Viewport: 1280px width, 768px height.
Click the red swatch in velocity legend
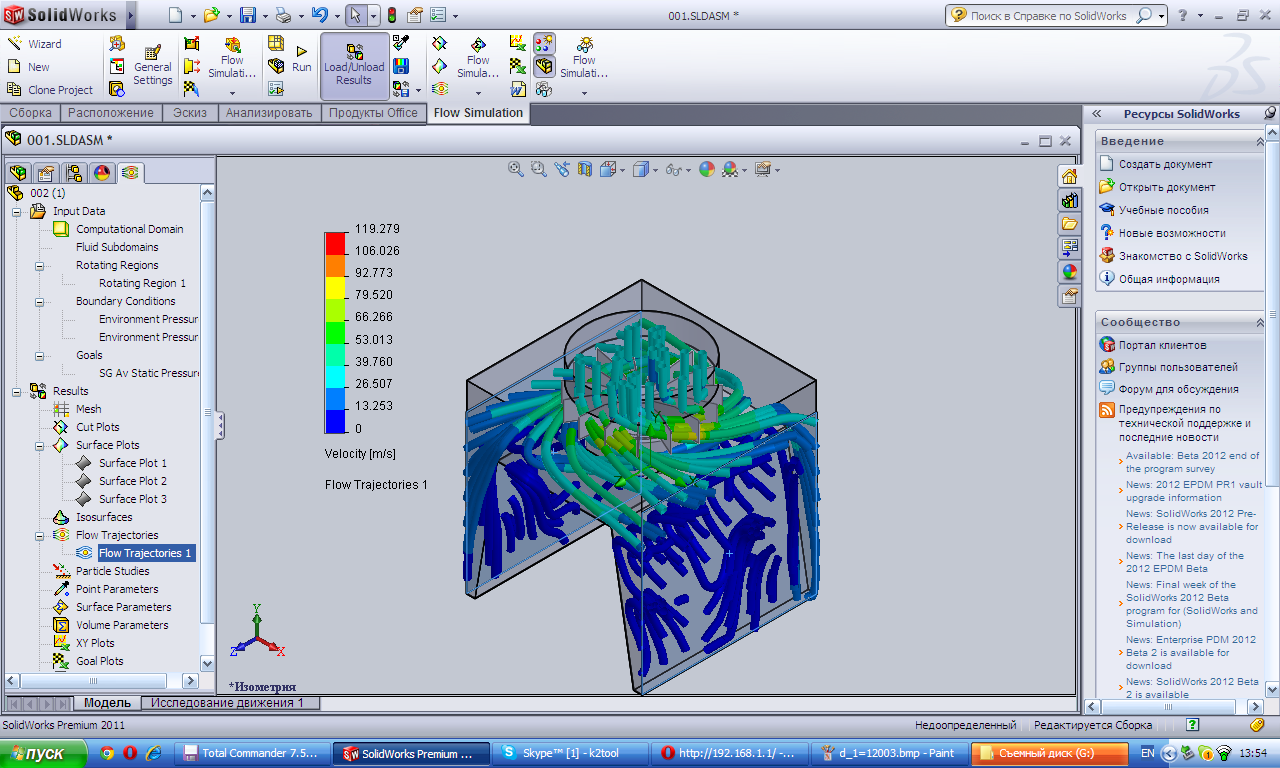334,241
